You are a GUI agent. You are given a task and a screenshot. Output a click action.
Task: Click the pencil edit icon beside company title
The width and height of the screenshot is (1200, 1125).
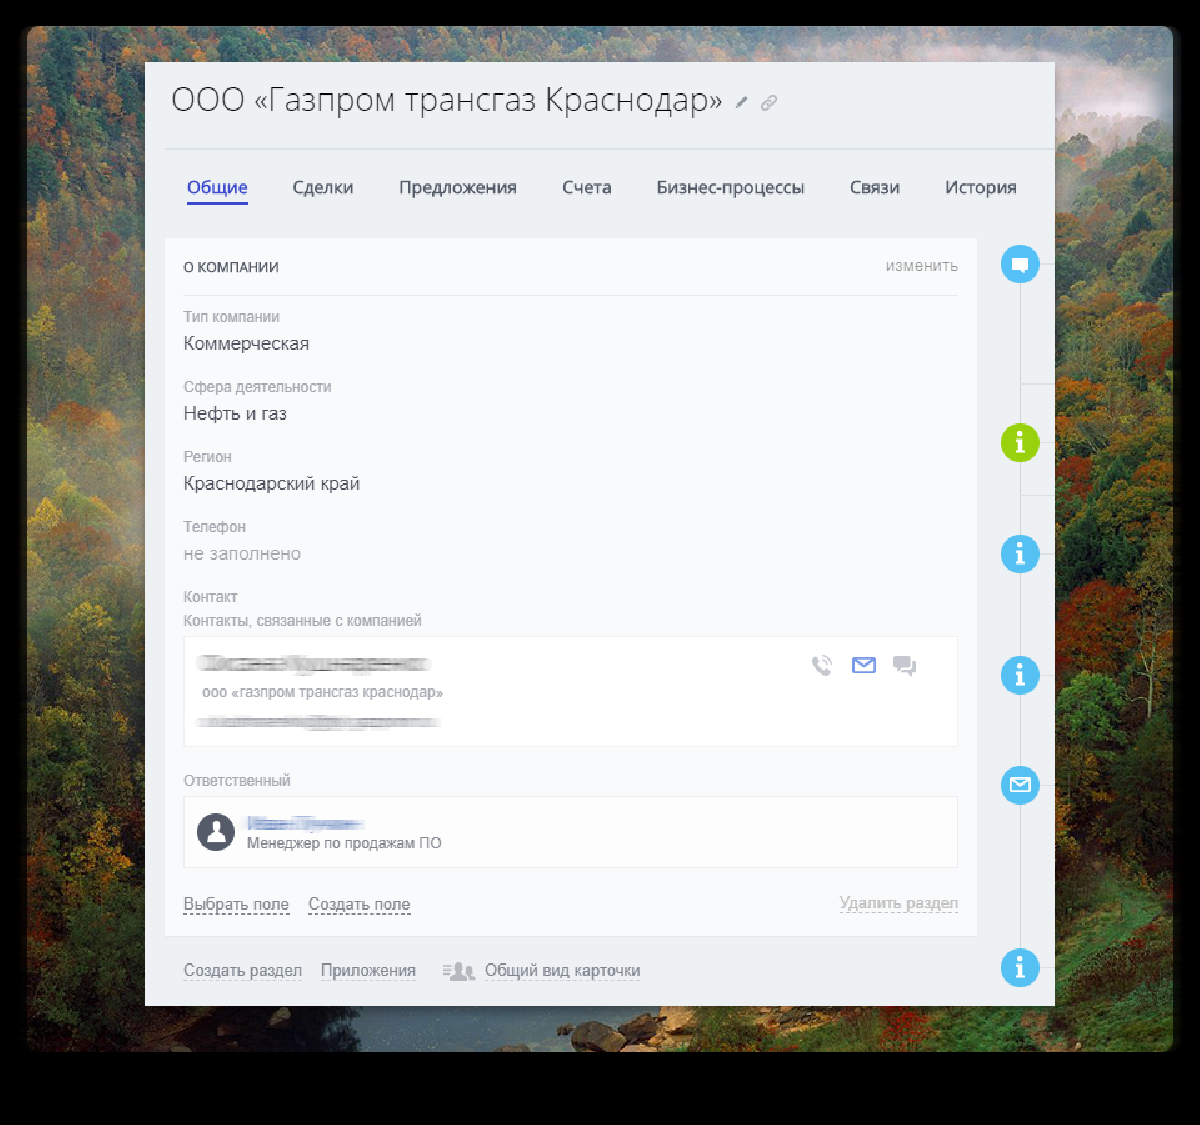point(741,102)
